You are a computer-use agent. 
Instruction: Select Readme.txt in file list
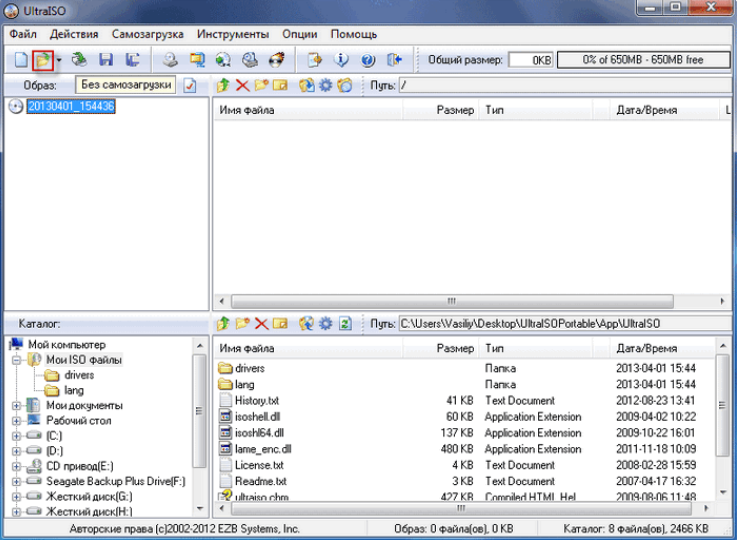[x=260, y=481]
